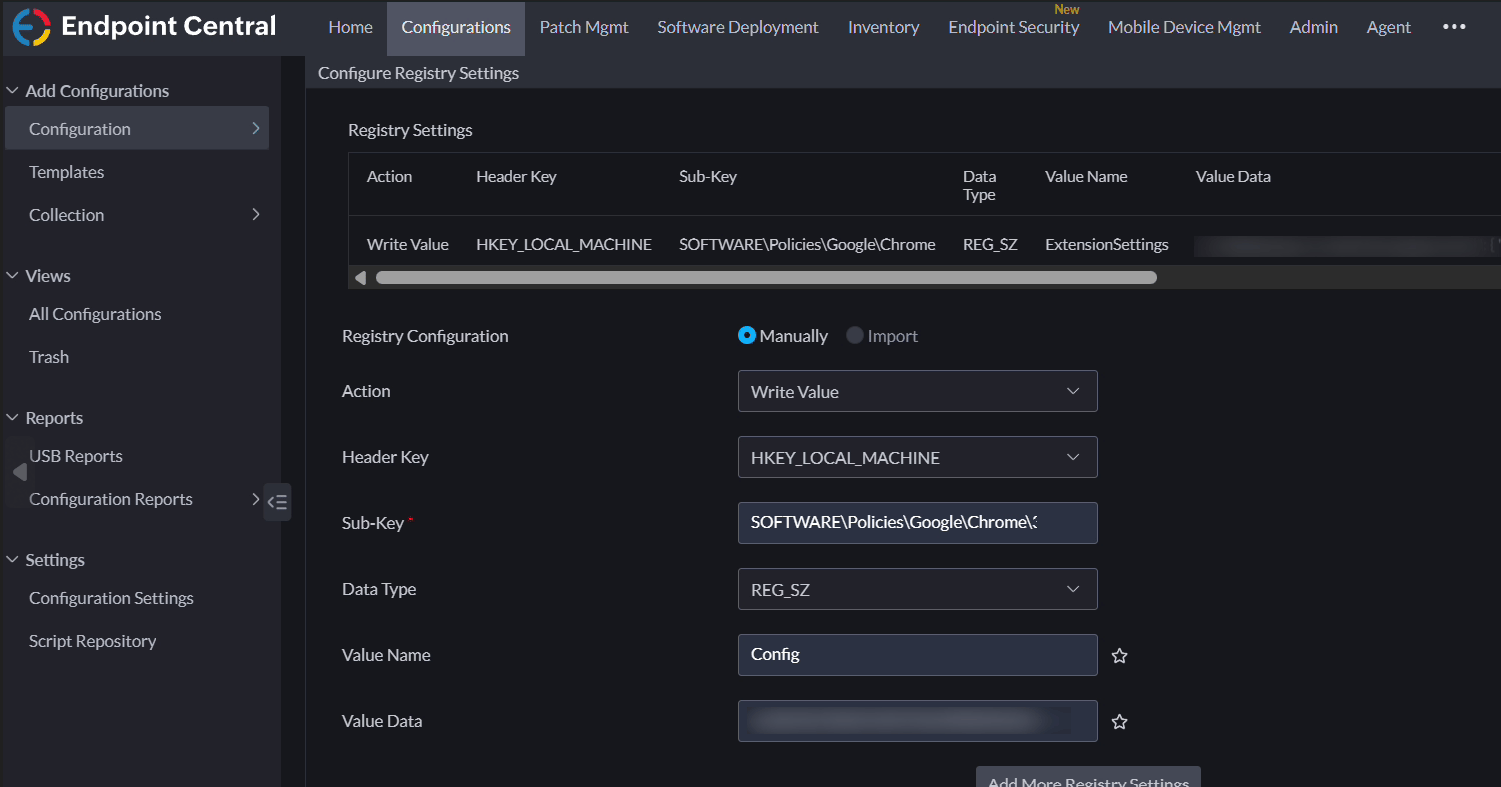
Task: Expand Configuration Reports submenu arrow
Action: pyautogui.click(x=255, y=498)
